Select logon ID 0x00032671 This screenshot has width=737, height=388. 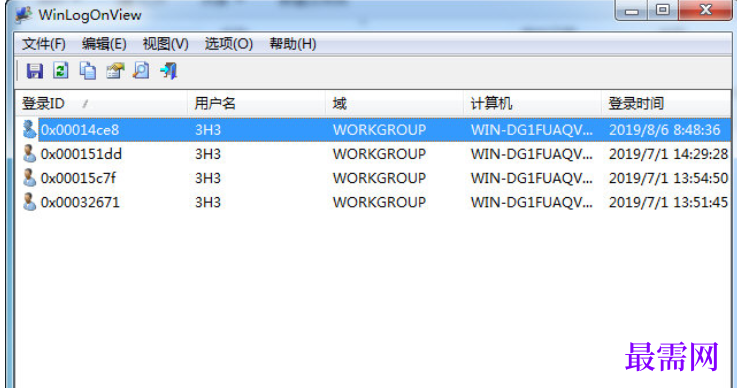(x=80, y=202)
